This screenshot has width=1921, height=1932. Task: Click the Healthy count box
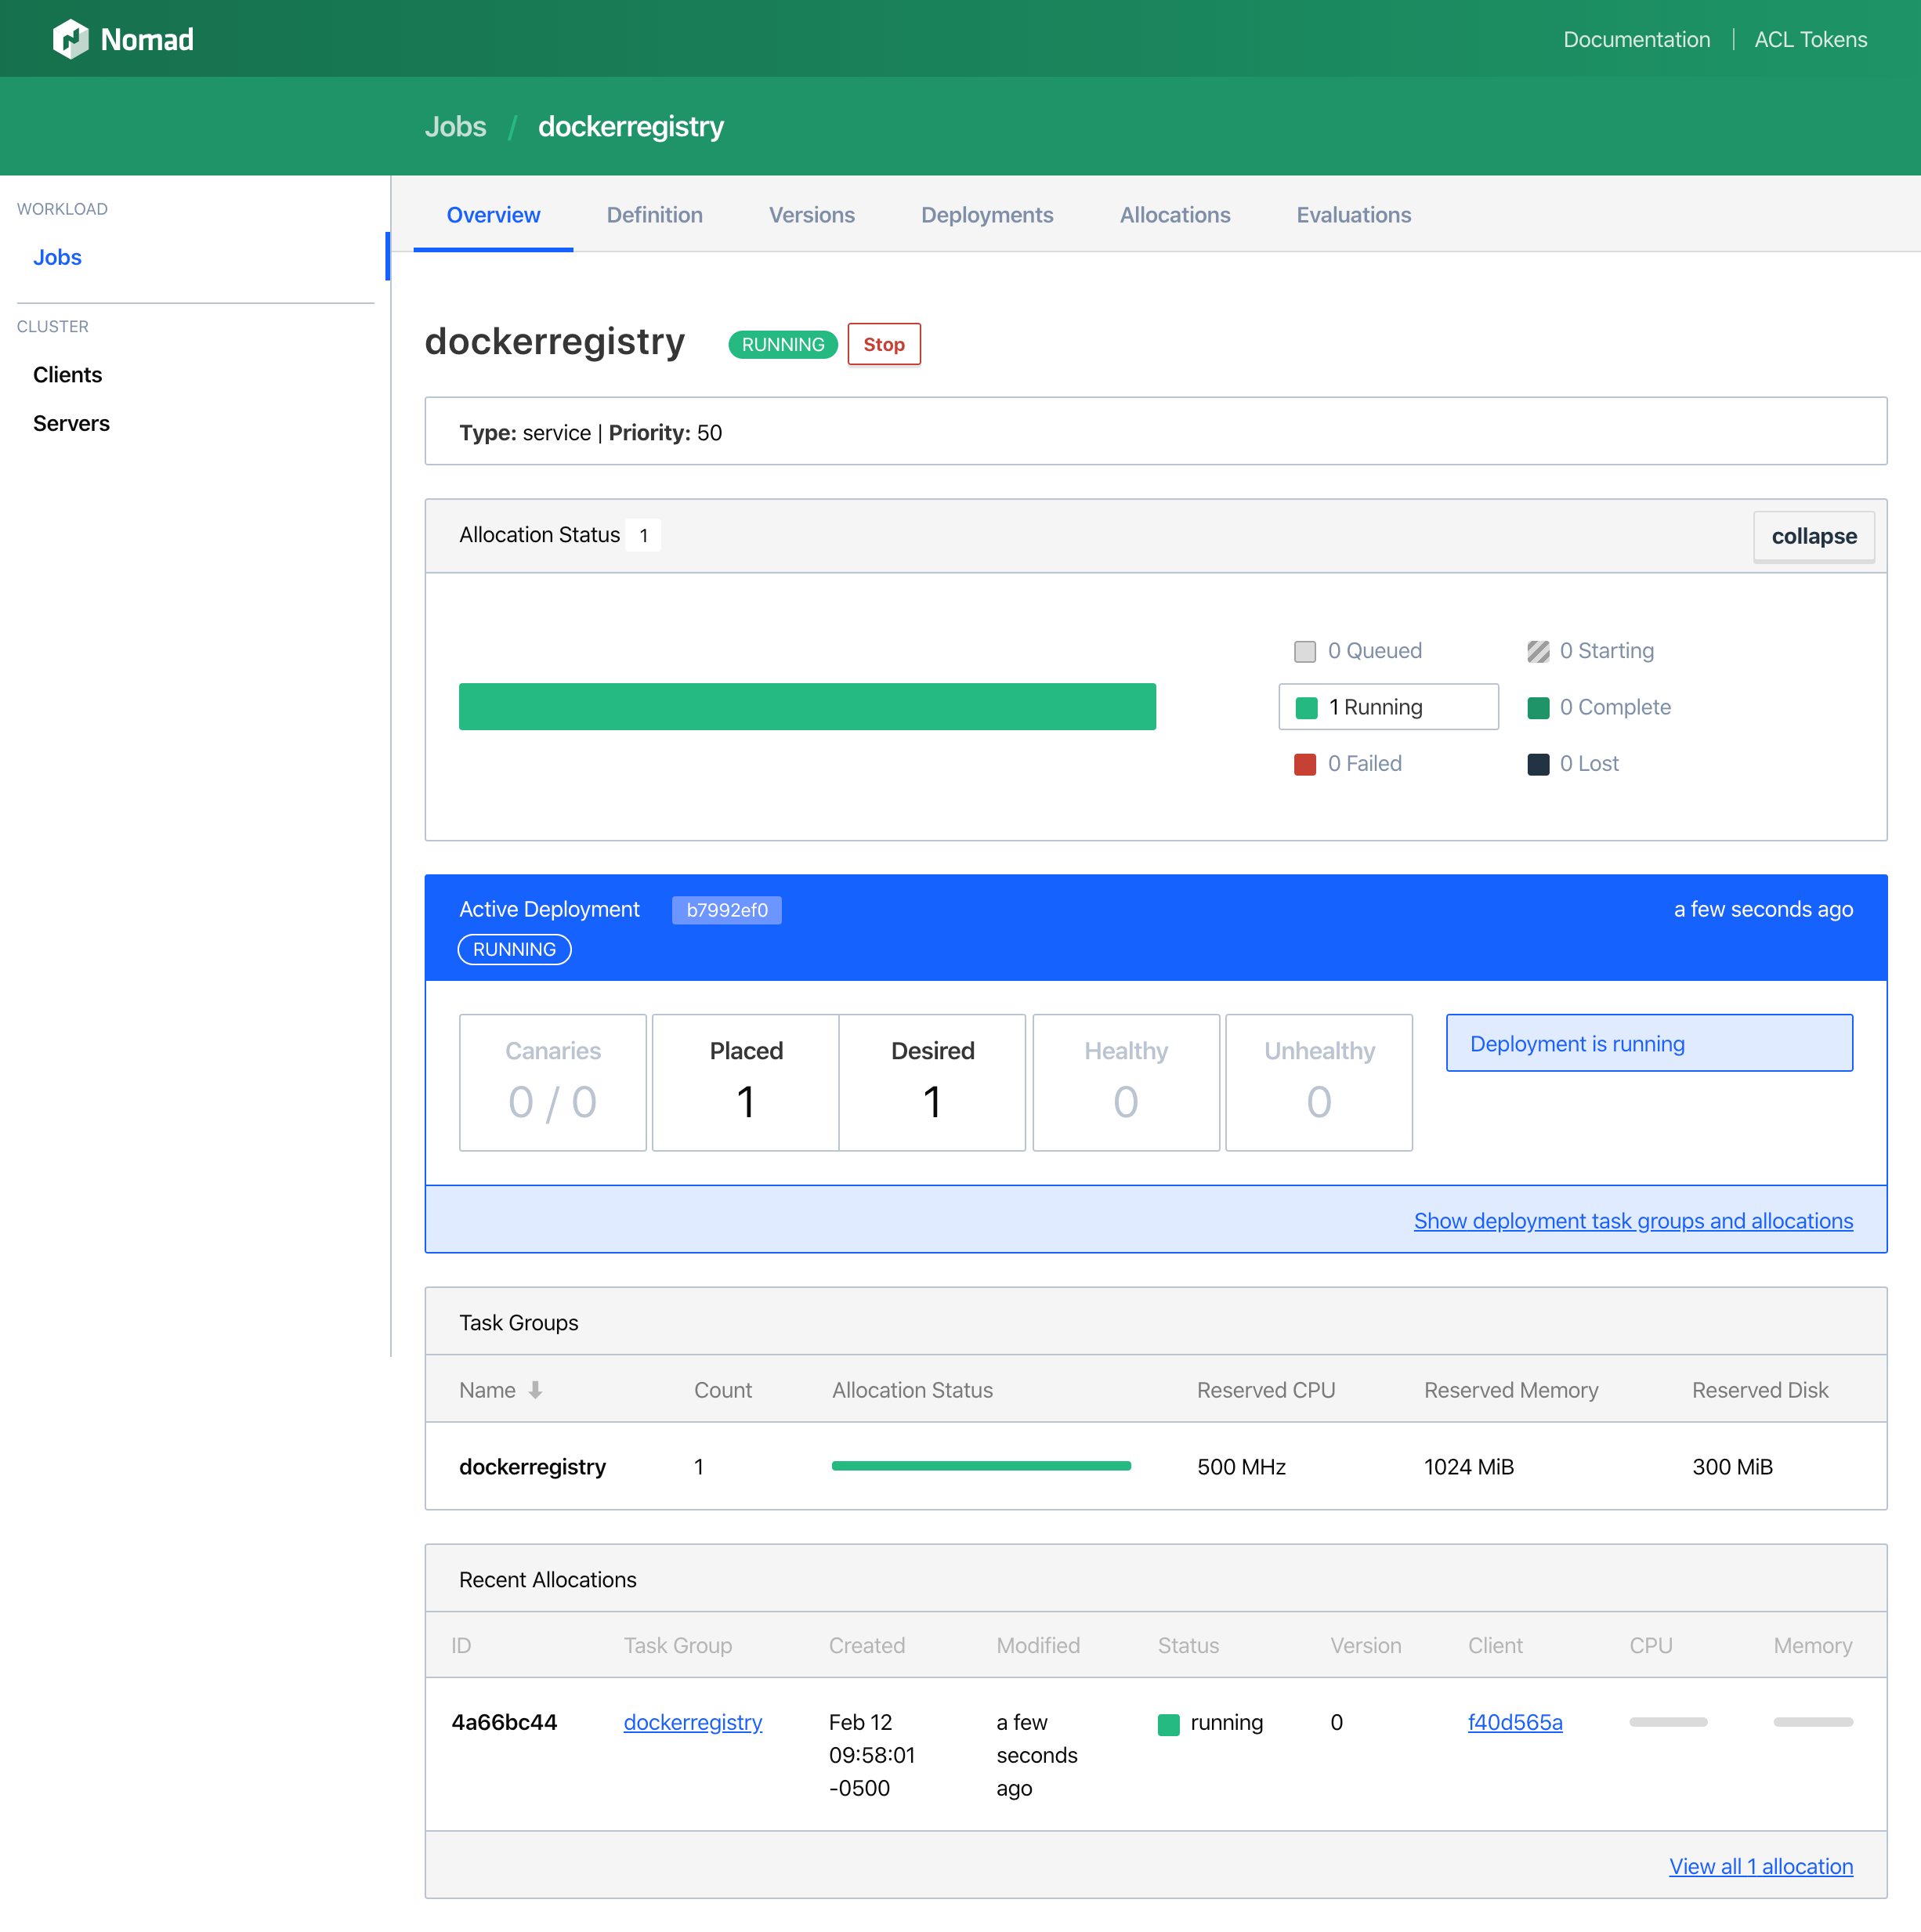1126,1082
